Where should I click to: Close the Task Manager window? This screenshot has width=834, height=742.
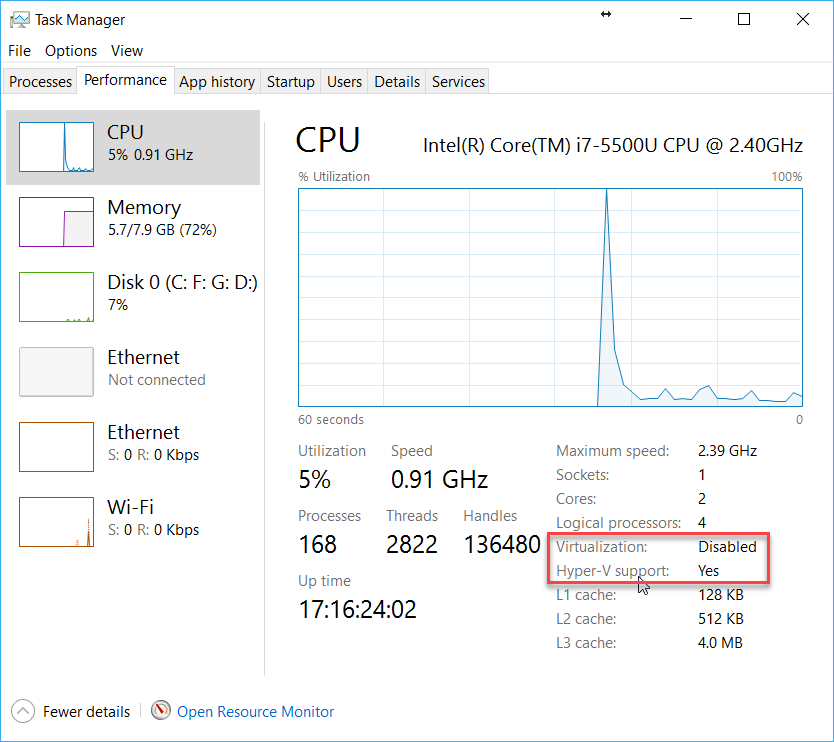click(803, 19)
